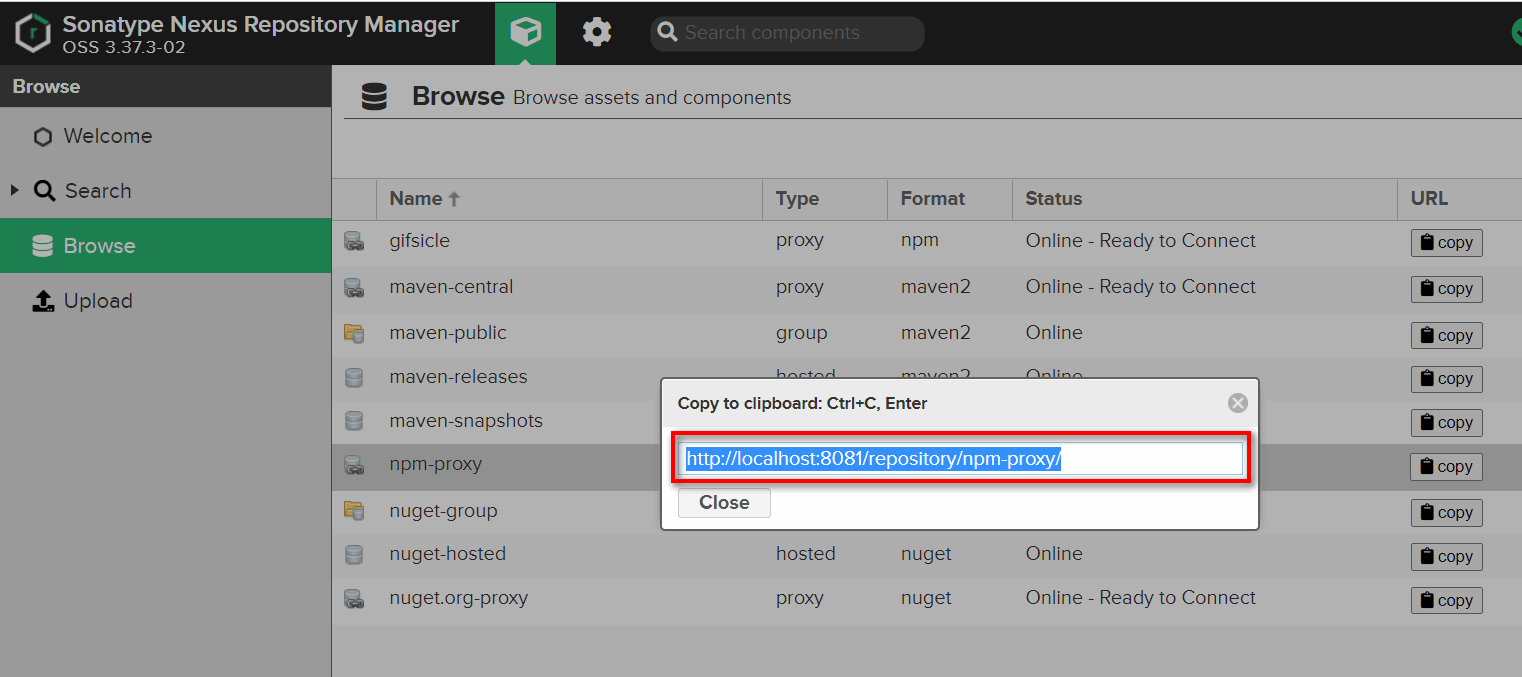
Task: Click the maven-central proxy repository icon
Action: (354, 287)
